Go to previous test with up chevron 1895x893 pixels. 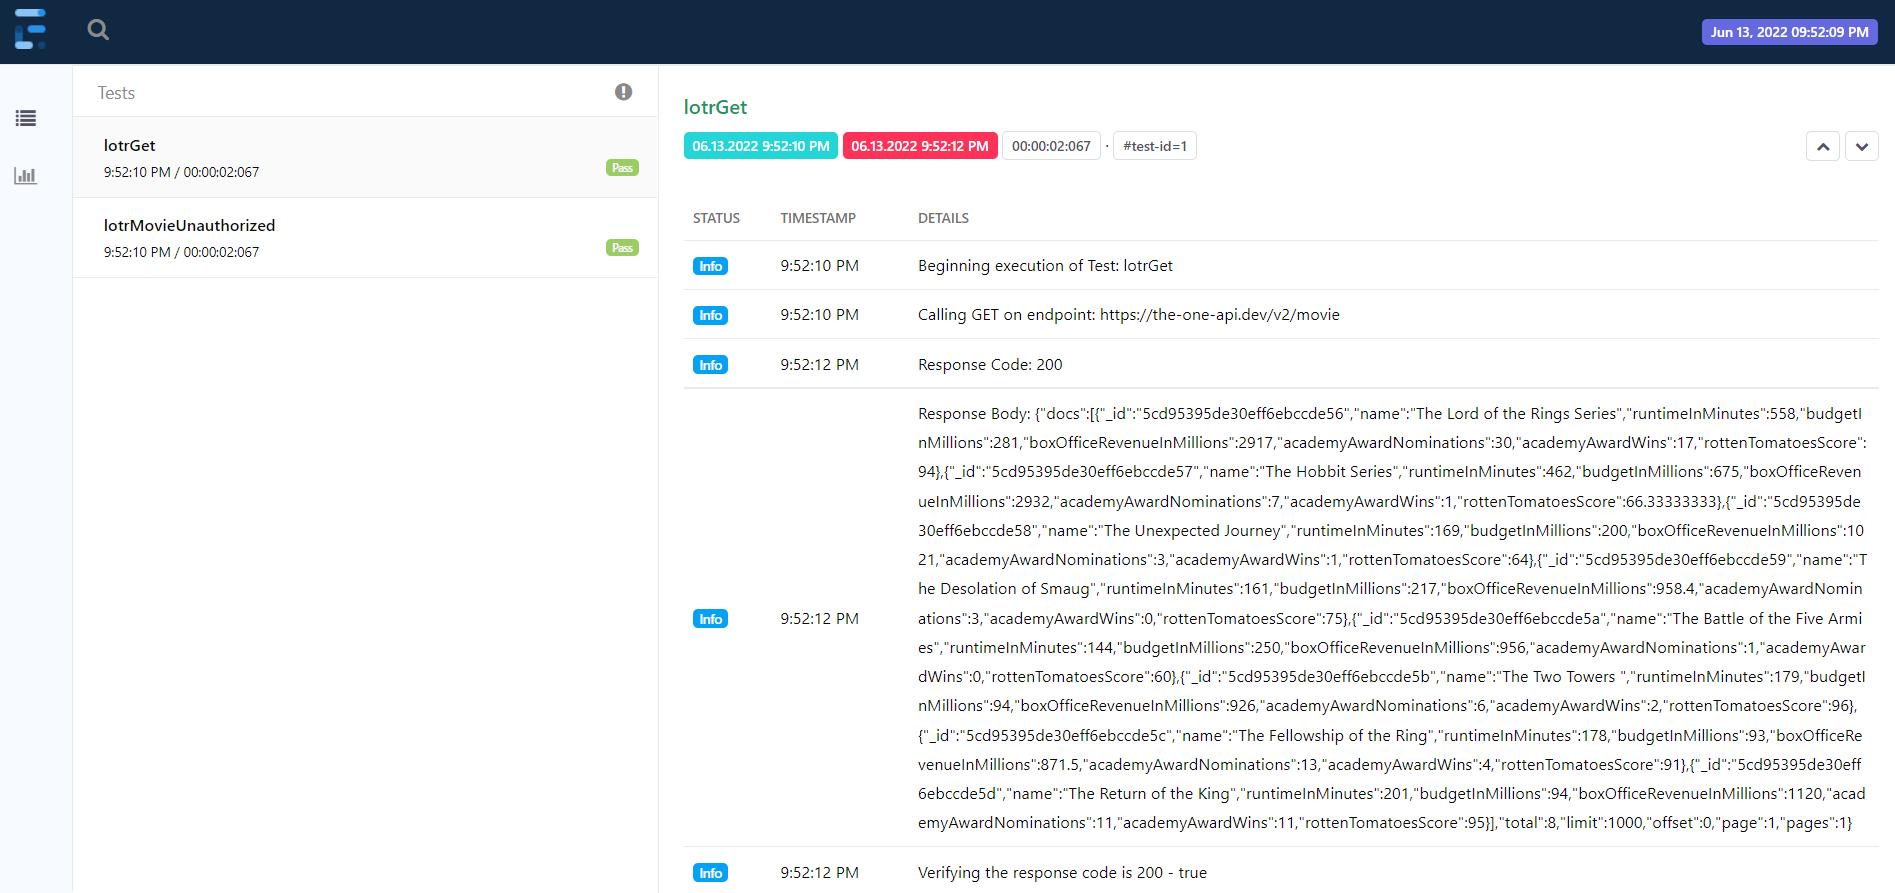1823,147
